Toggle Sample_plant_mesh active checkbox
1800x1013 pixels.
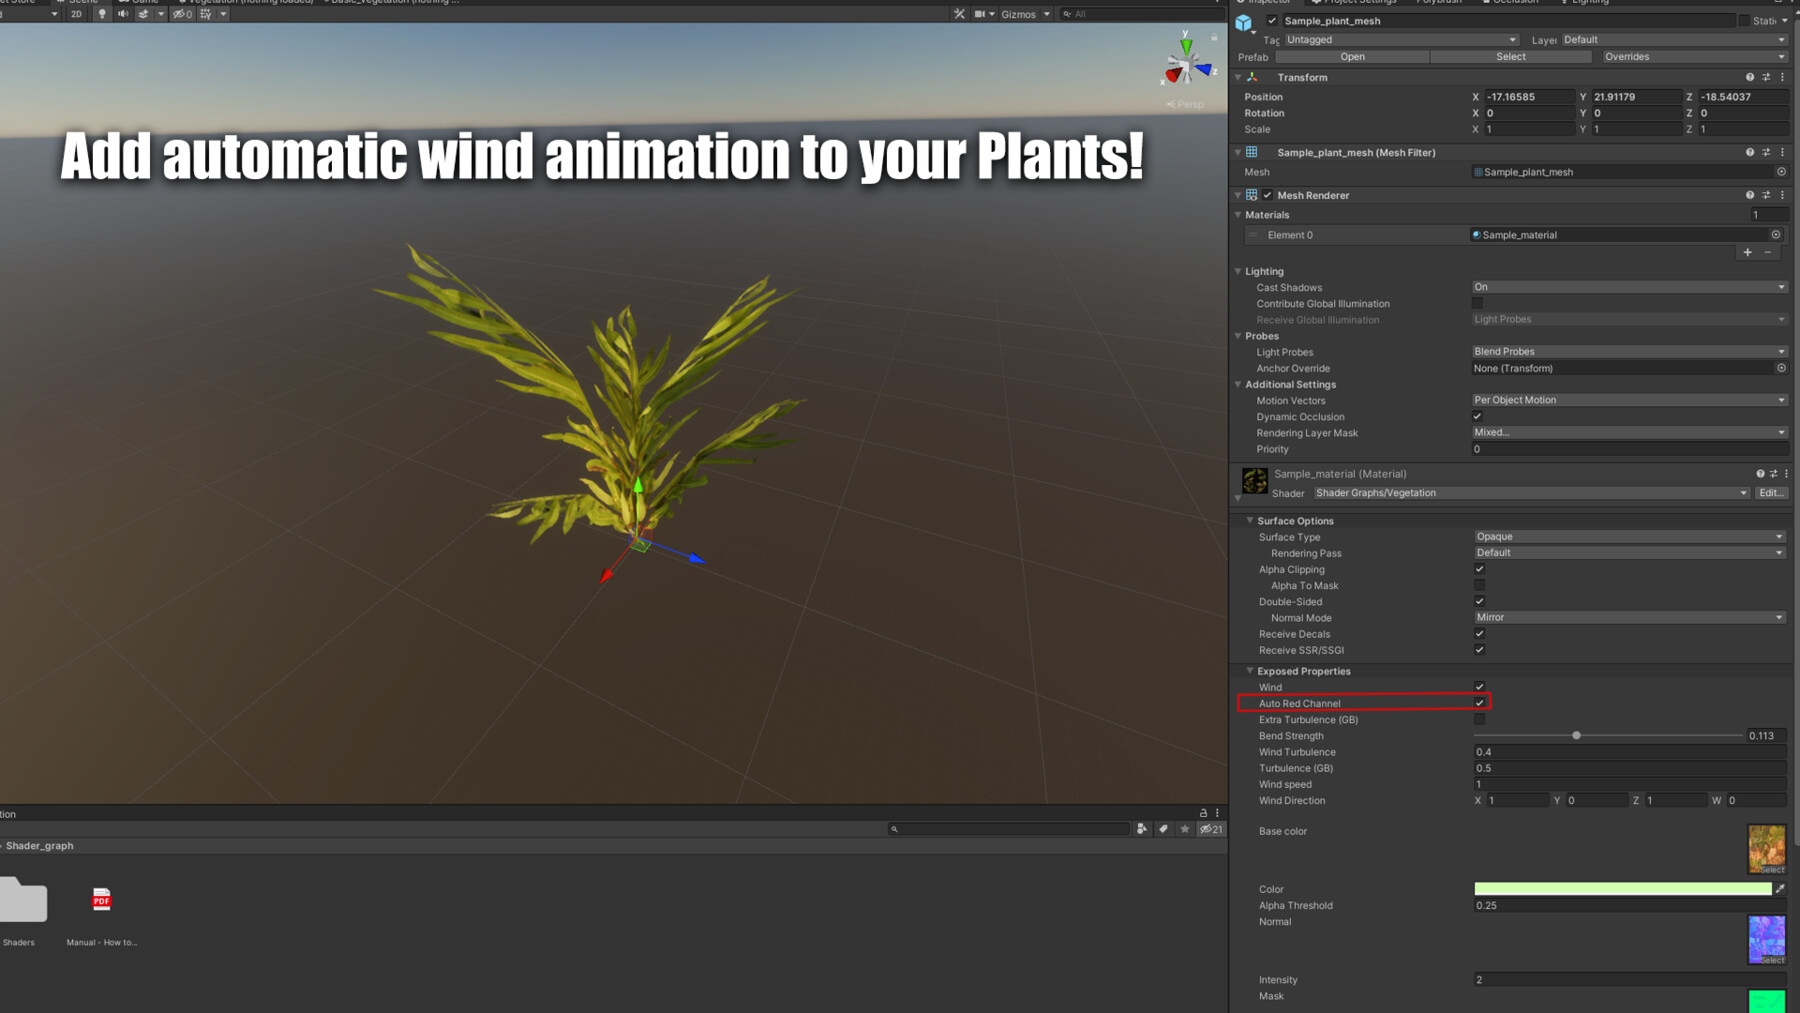(x=1272, y=21)
